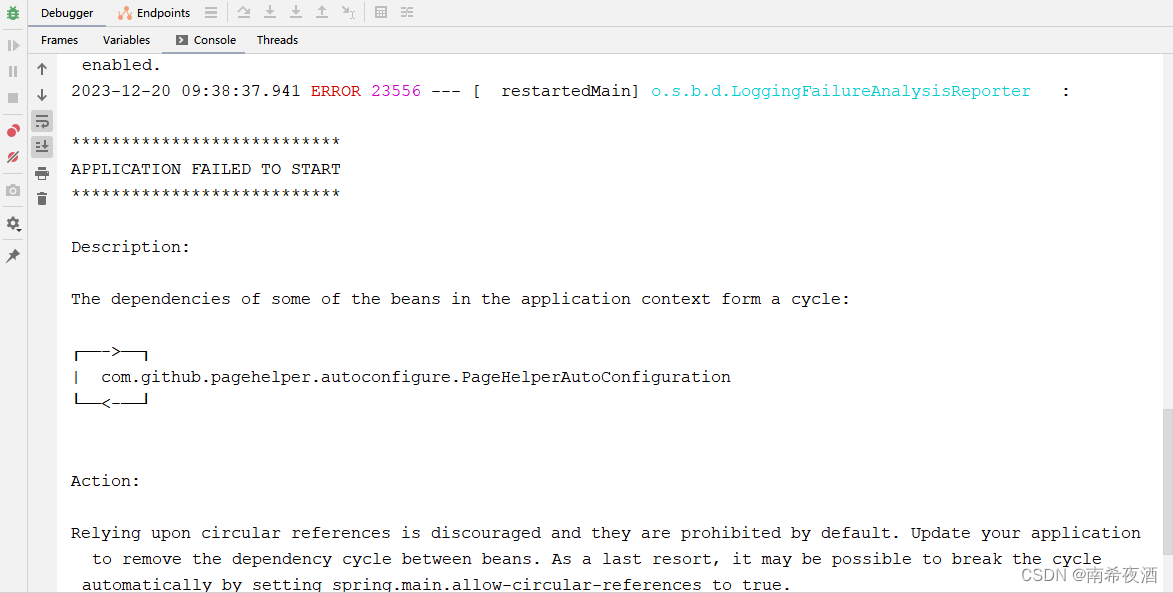Screen dimensions: 1173x593
Task: Open the Evaluate Expression calculator icon
Action: [381, 11]
